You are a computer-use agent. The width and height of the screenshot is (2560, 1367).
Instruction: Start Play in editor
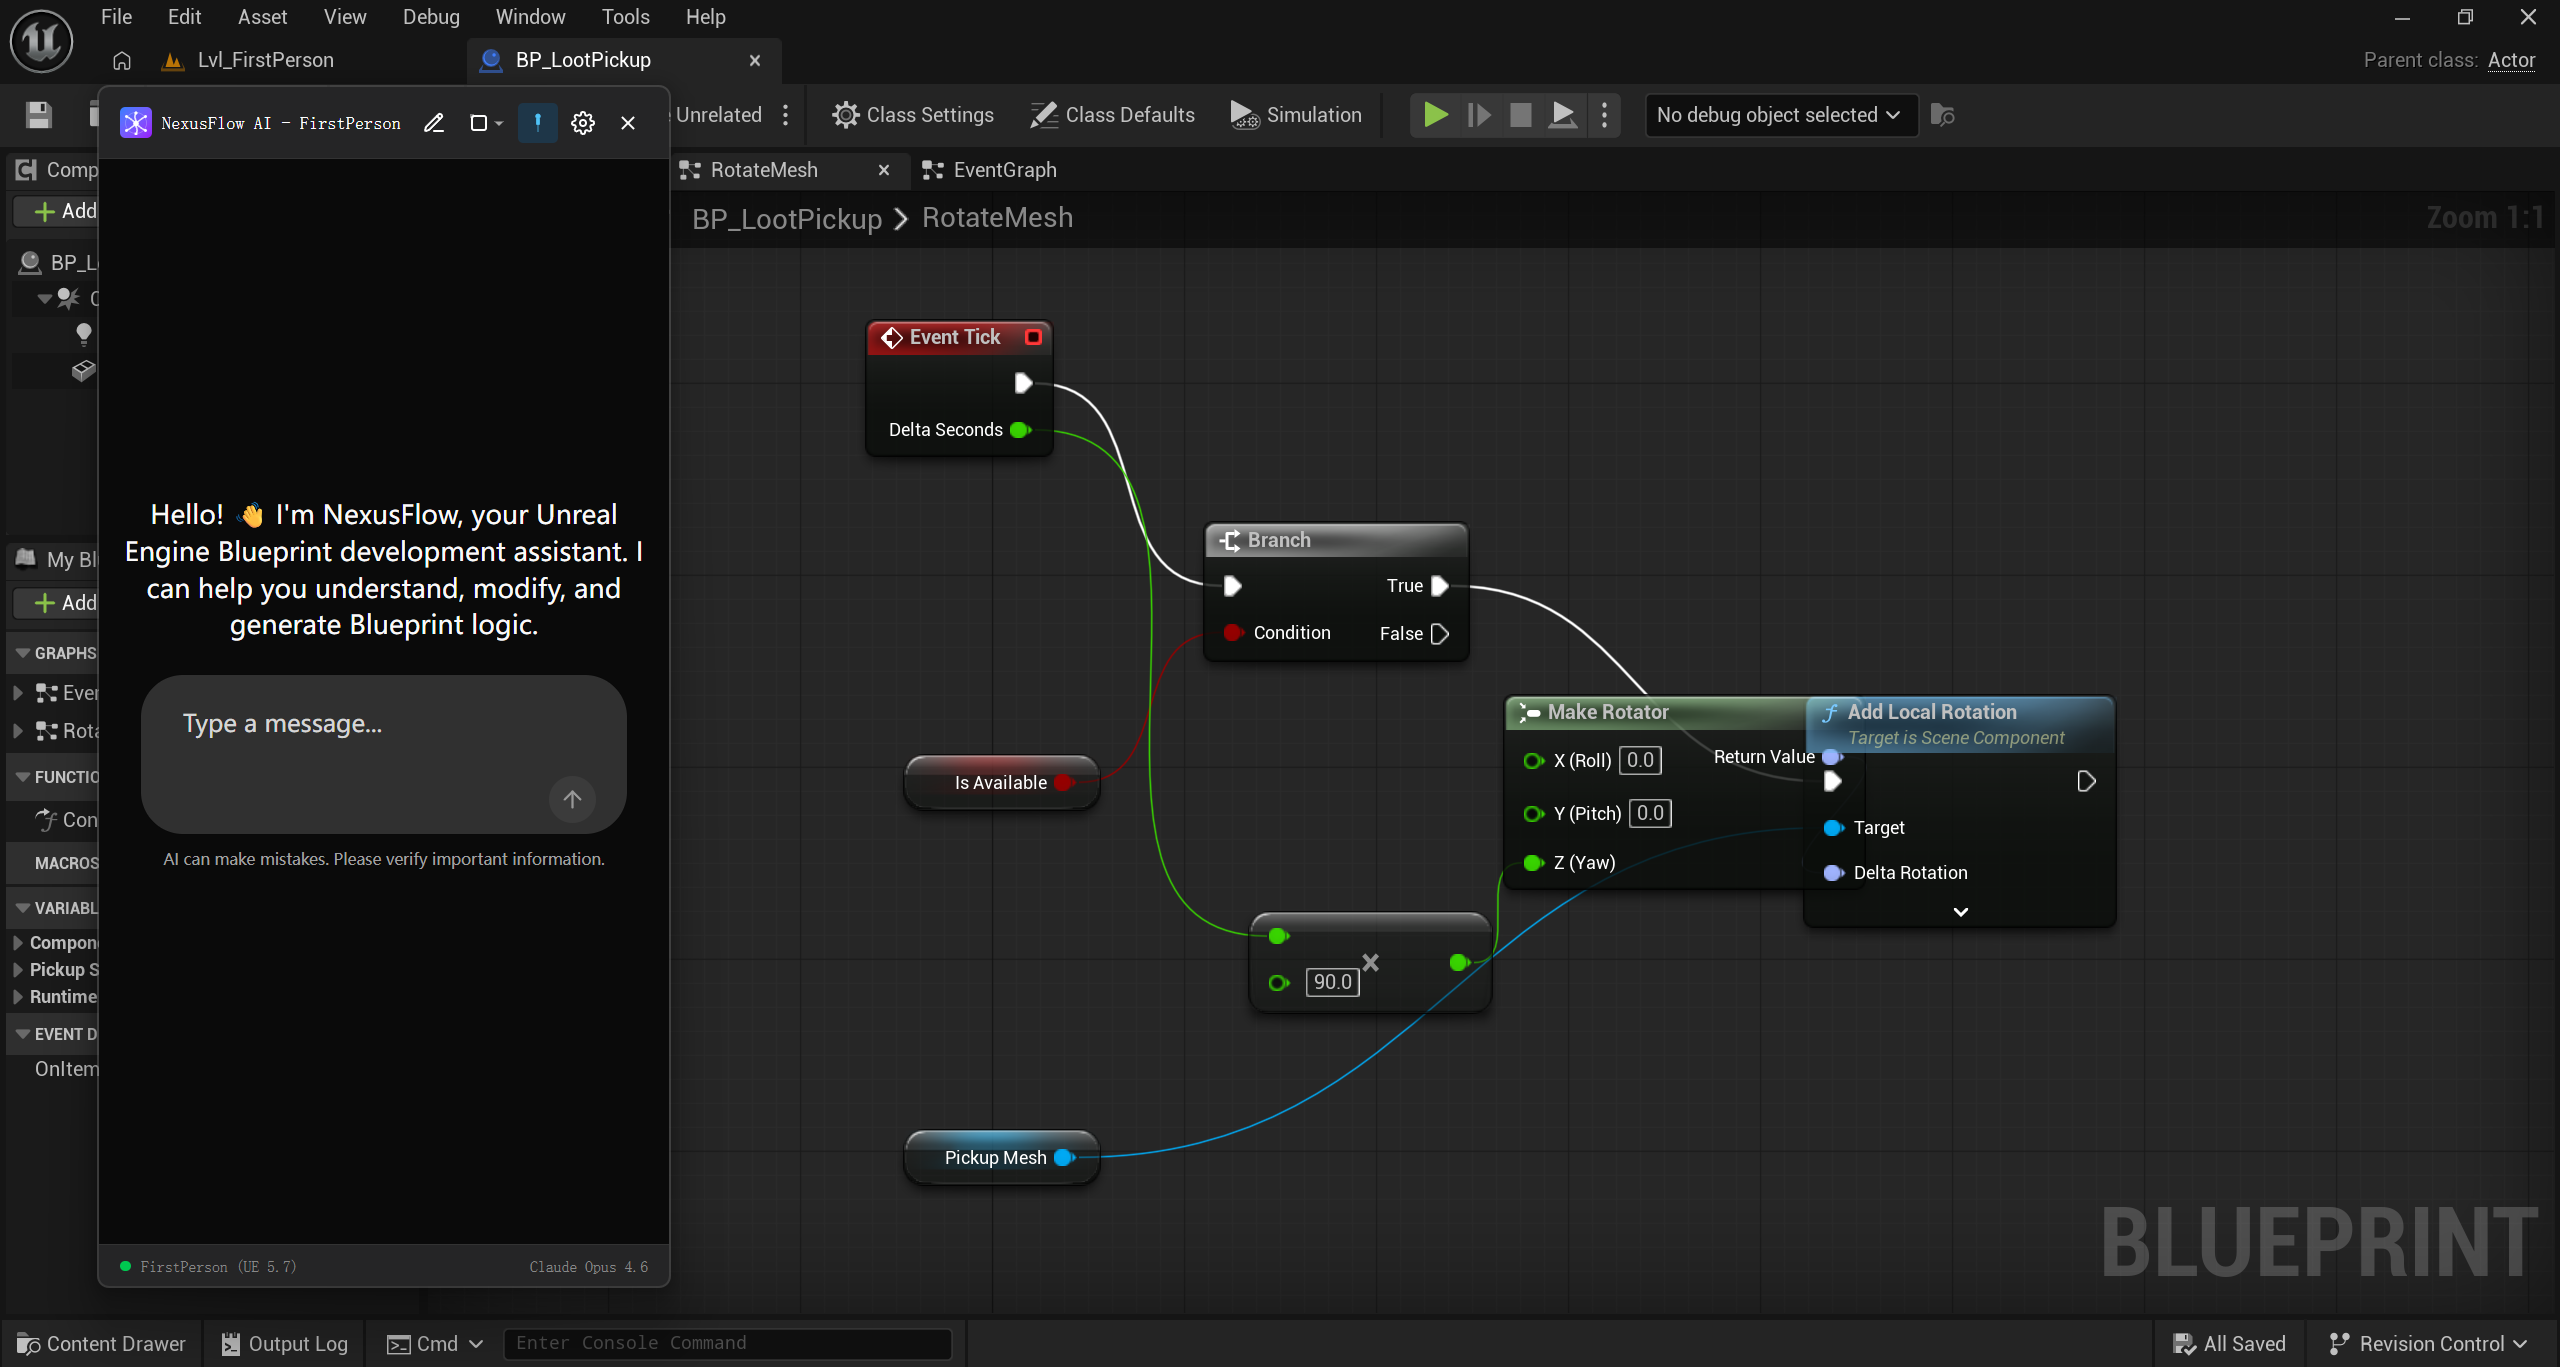tap(1436, 115)
